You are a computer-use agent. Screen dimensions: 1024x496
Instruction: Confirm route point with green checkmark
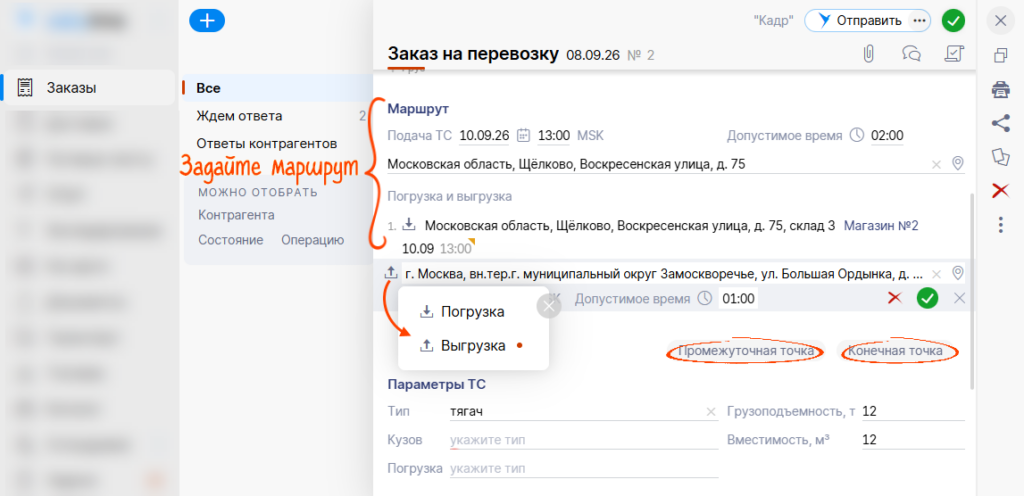[927, 298]
